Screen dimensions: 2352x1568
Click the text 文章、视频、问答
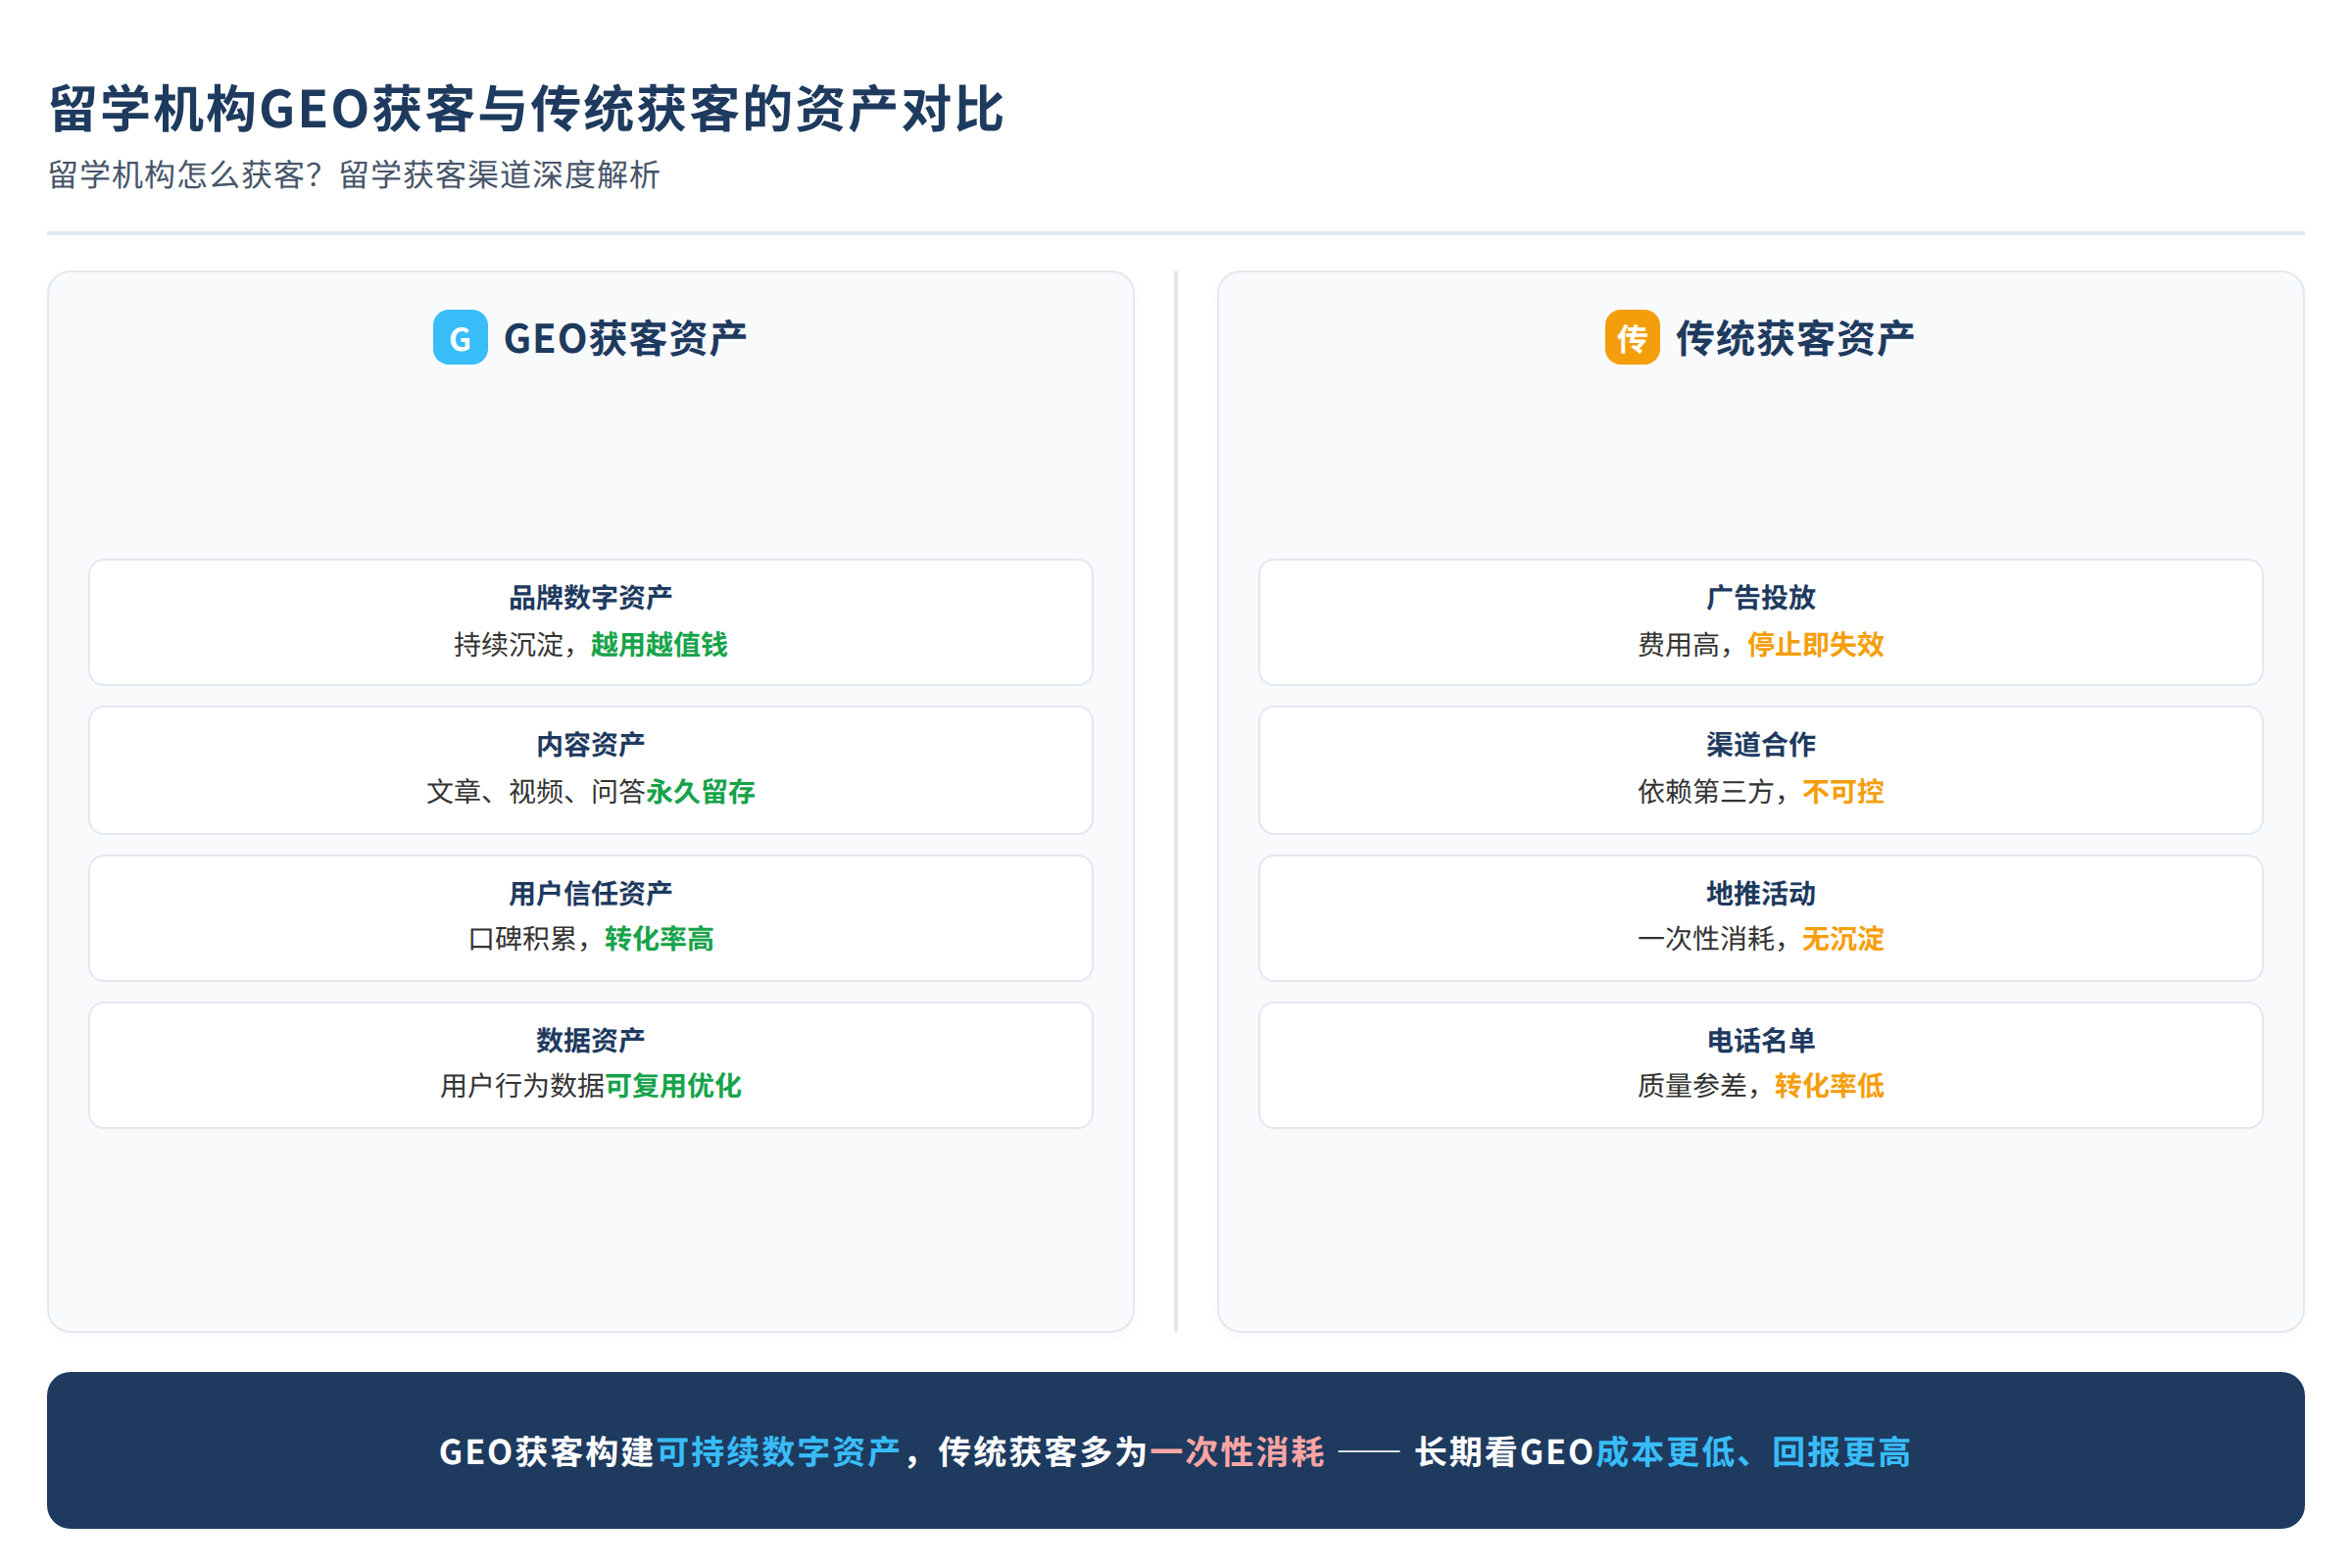[536, 792]
